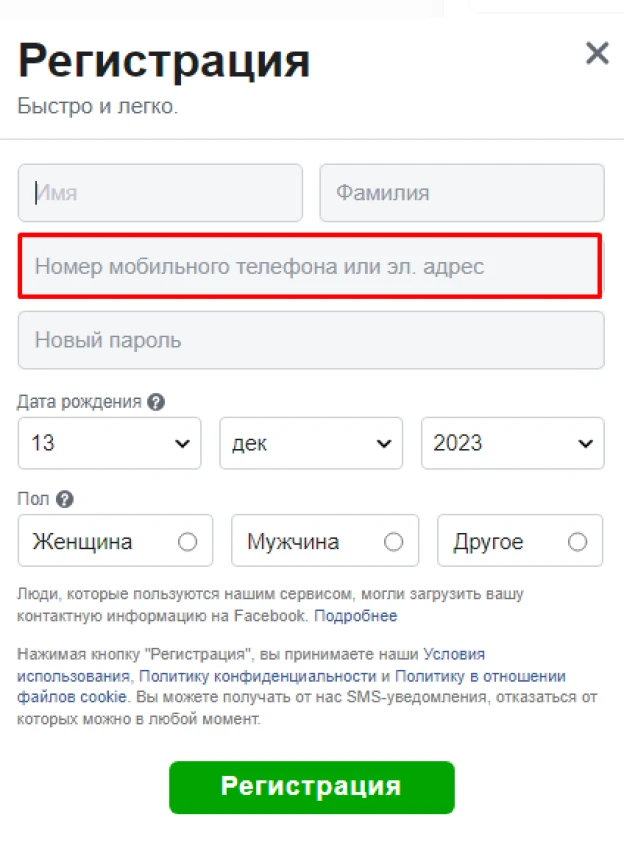Click the green Регистрация button

[312, 787]
